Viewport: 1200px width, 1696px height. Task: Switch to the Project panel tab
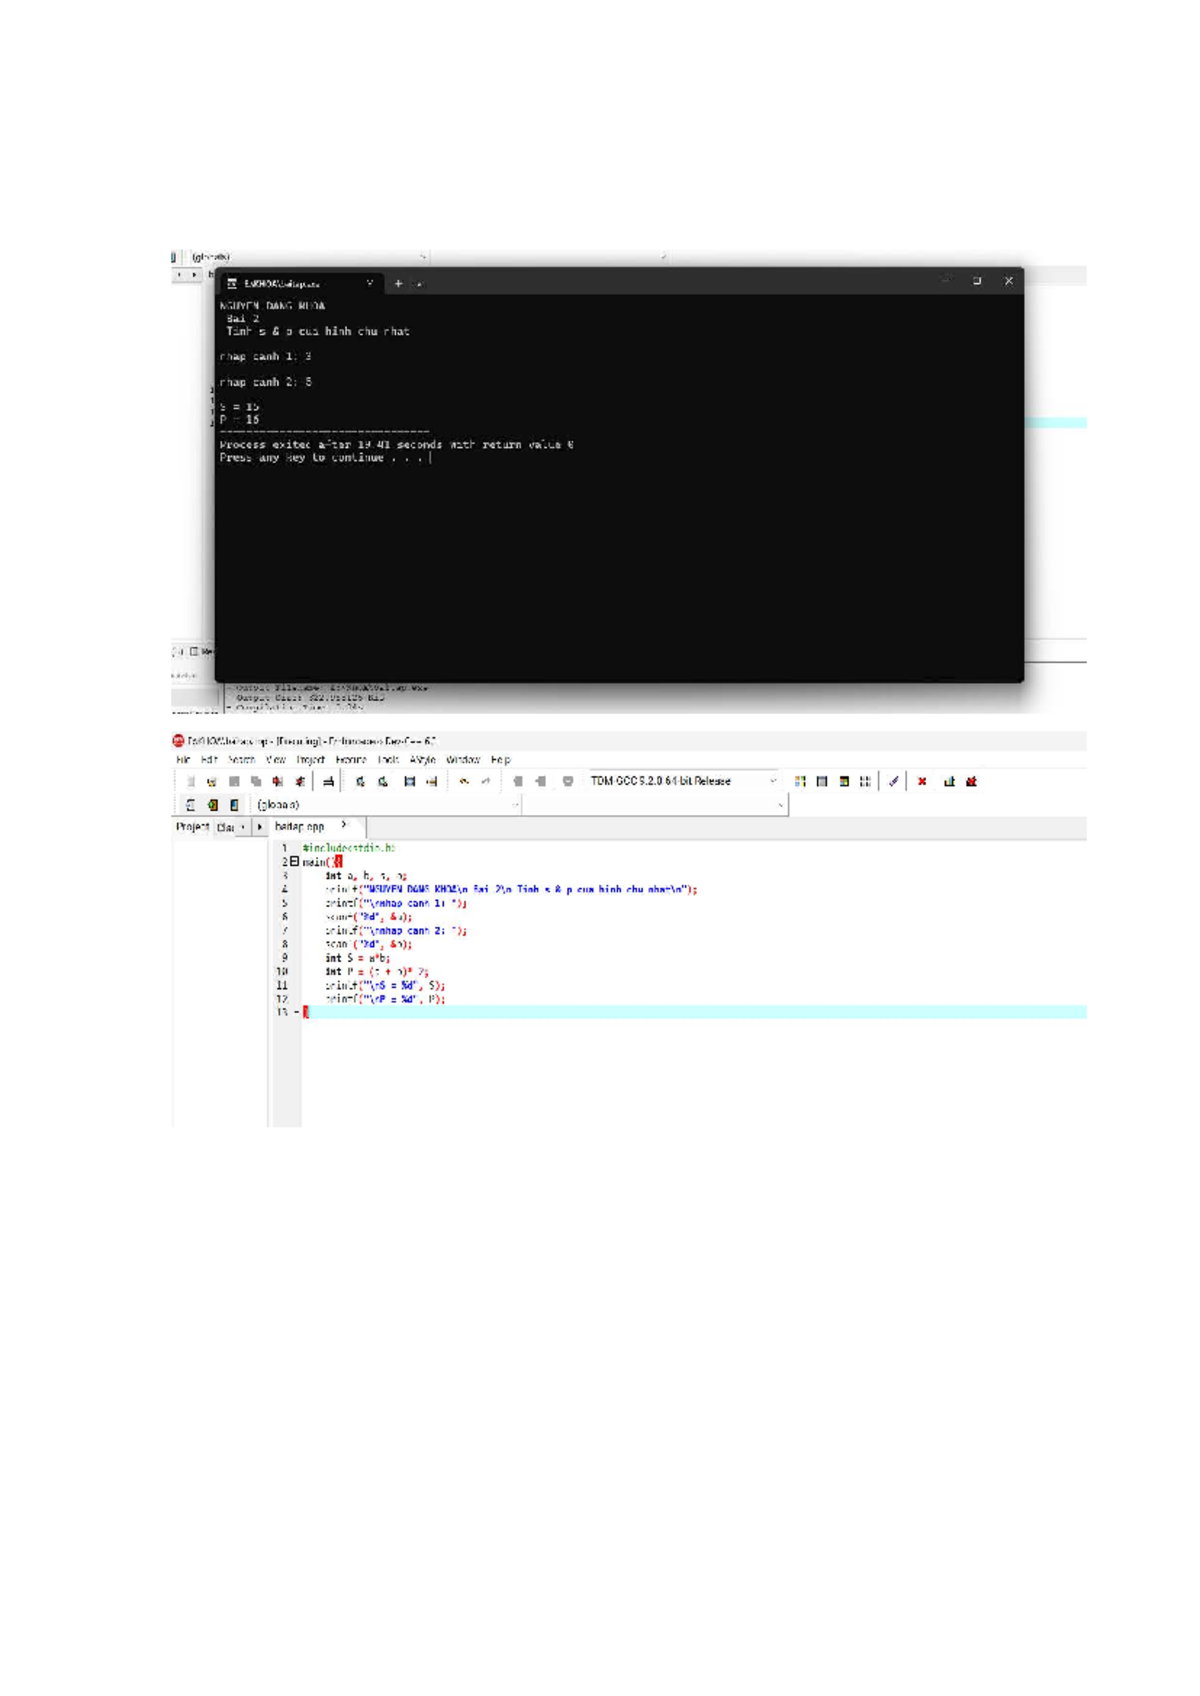pos(192,827)
